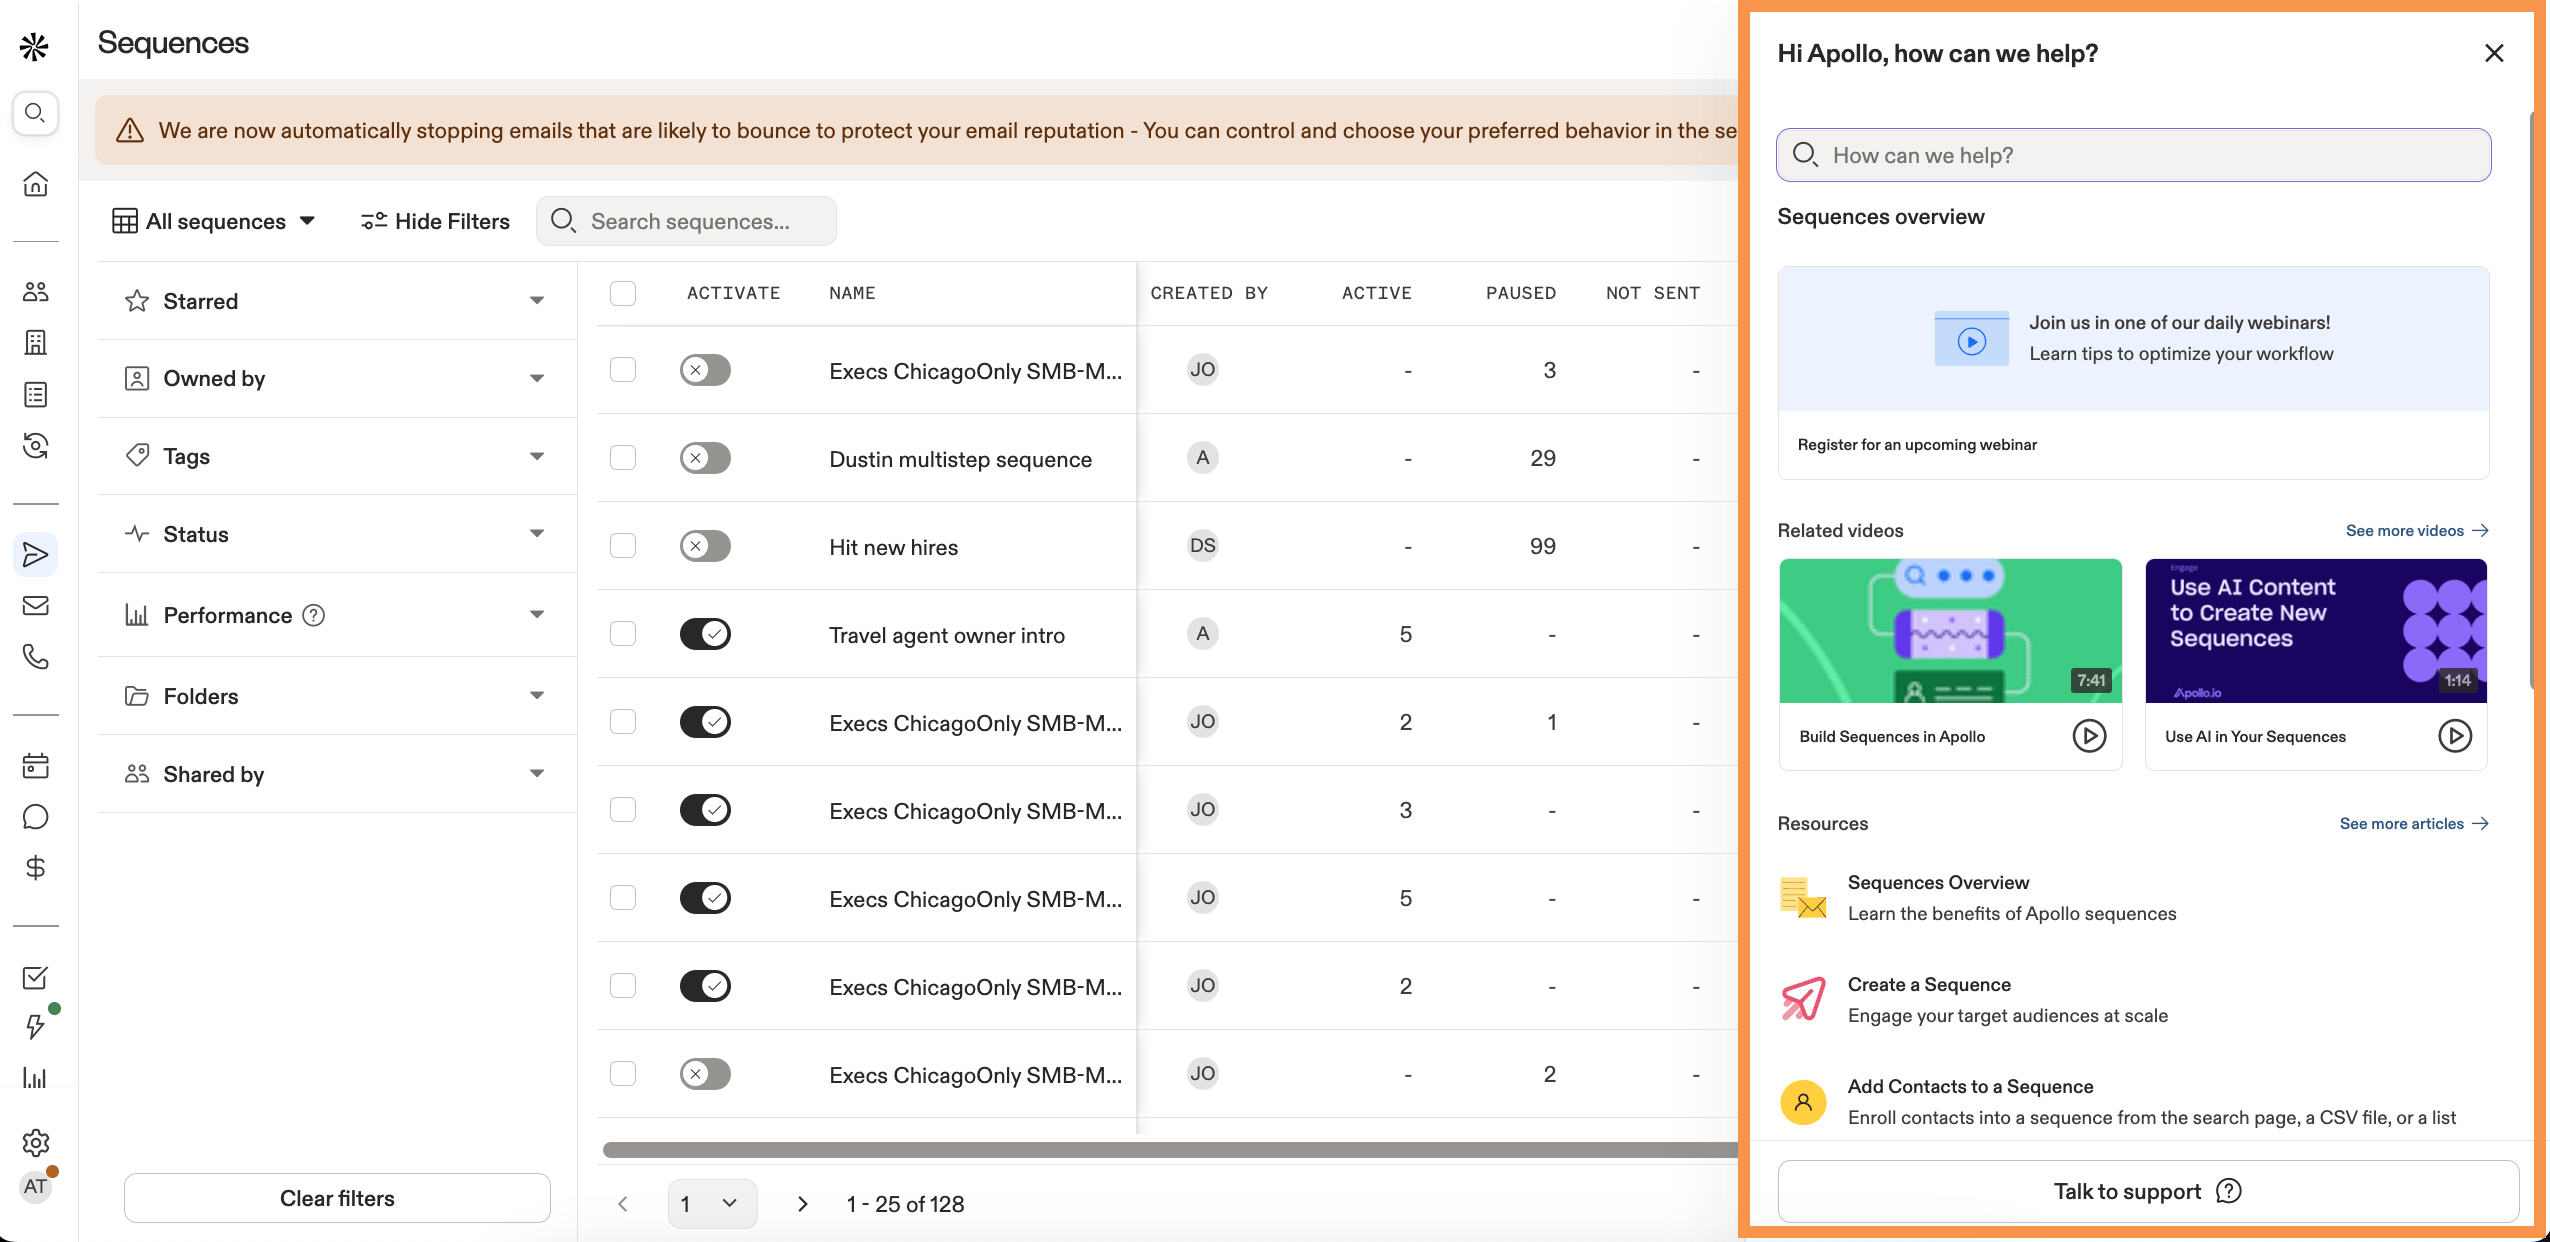Open the Home icon in sidebar

(36, 184)
